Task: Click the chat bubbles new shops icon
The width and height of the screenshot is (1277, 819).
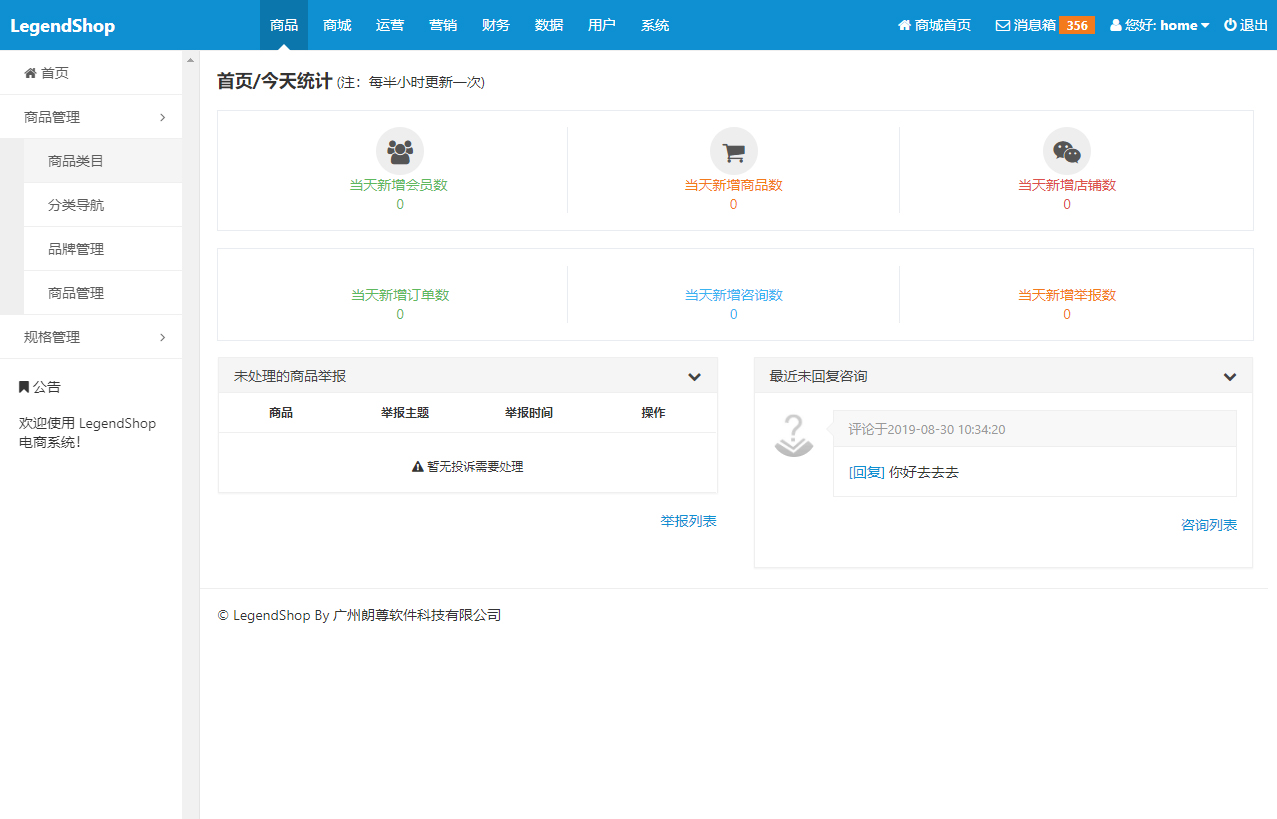Action: tap(1067, 152)
